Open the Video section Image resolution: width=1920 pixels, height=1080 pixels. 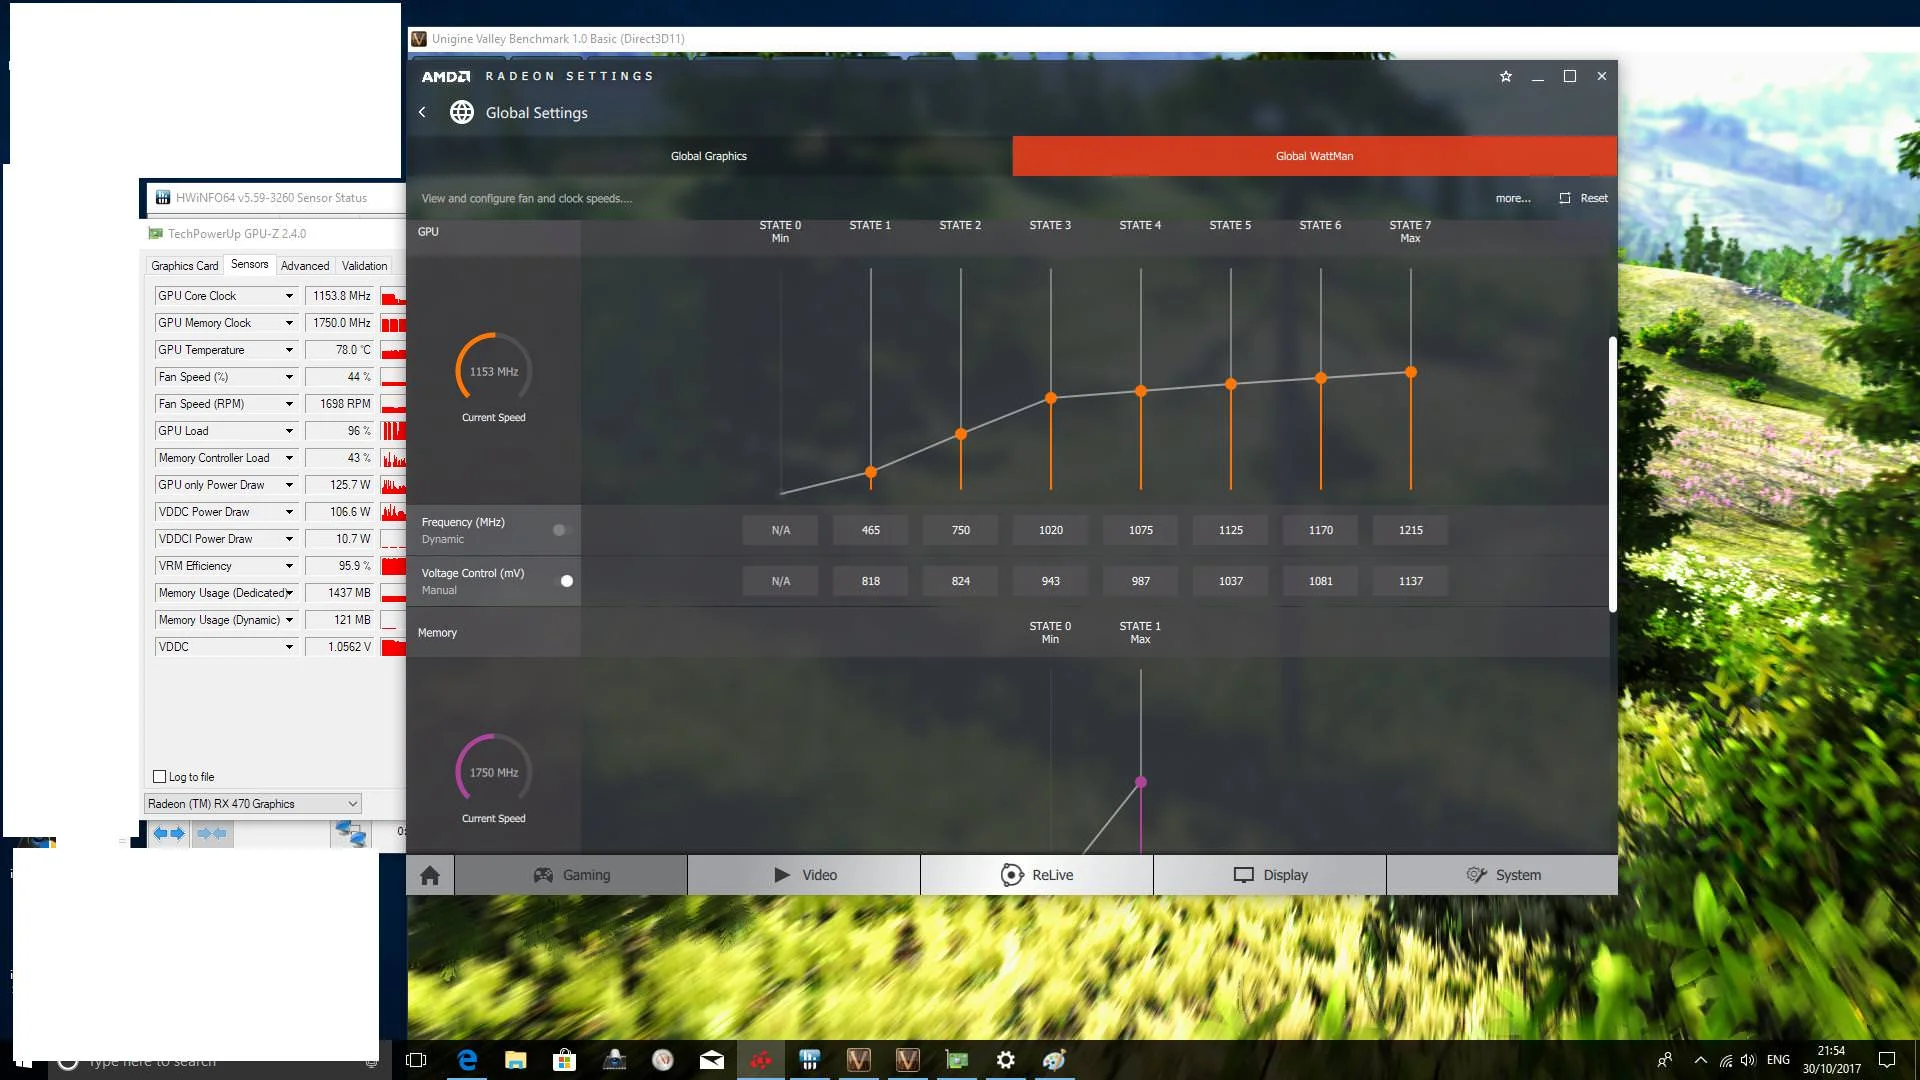click(804, 875)
